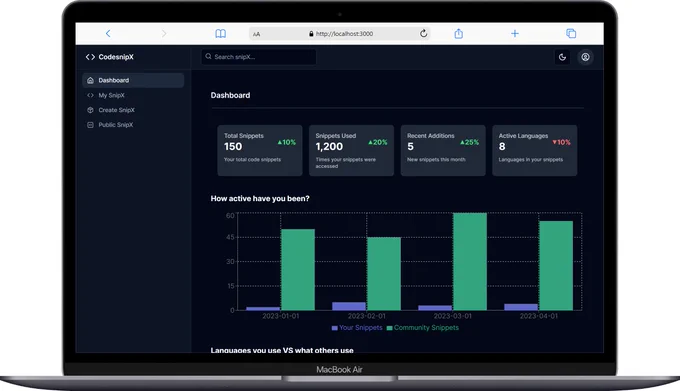Click the 10% up indicator on Total Snippets
680x391 pixels.
[x=287, y=142]
